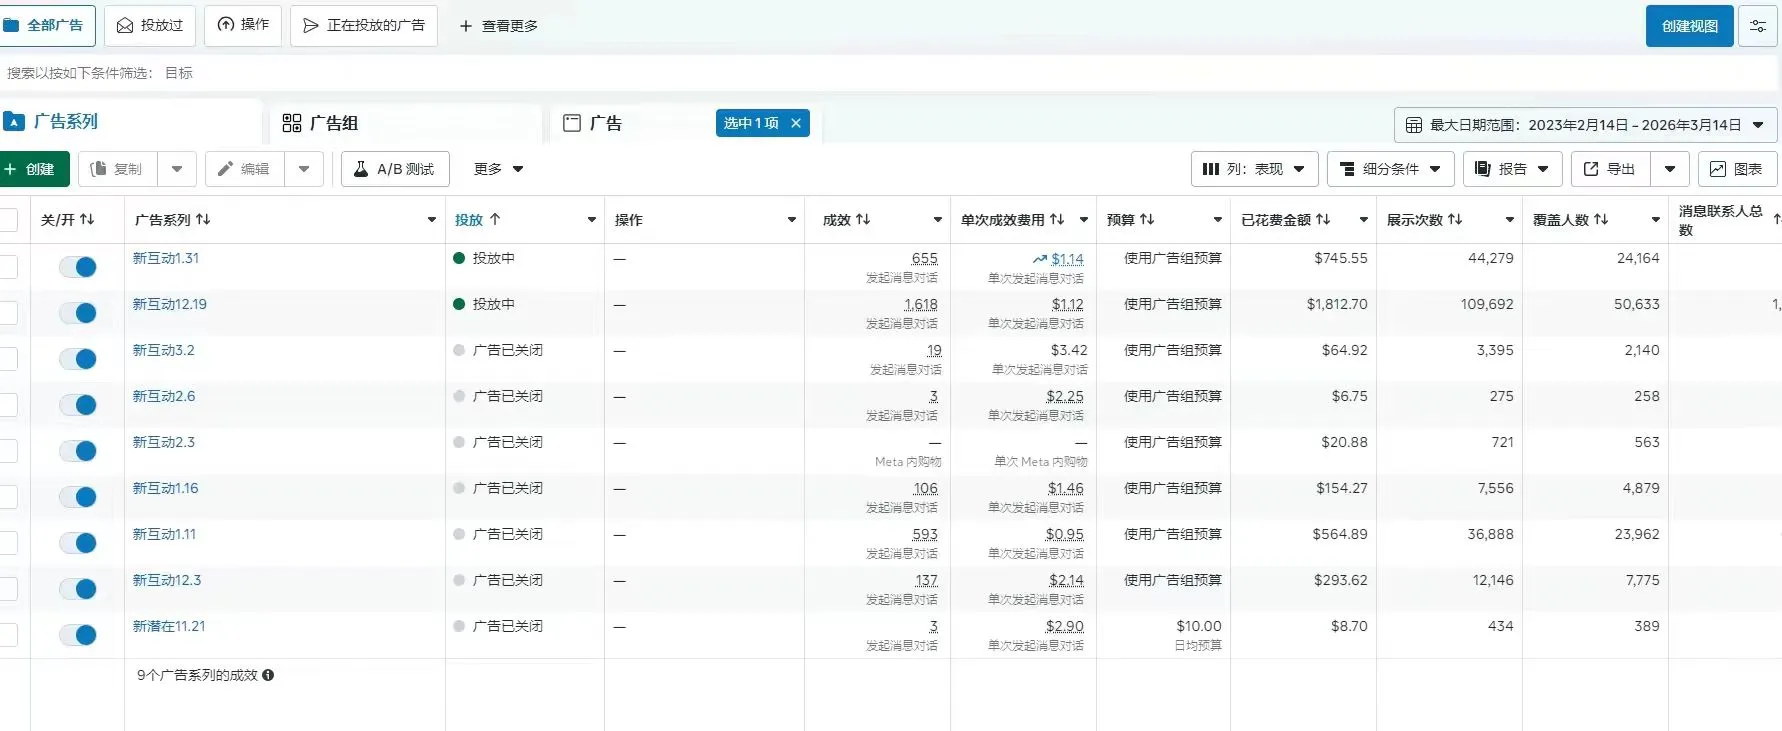Open 操作 column header menu arrow
Viewport: 1782px width, 731px height.
click(792, 220)
